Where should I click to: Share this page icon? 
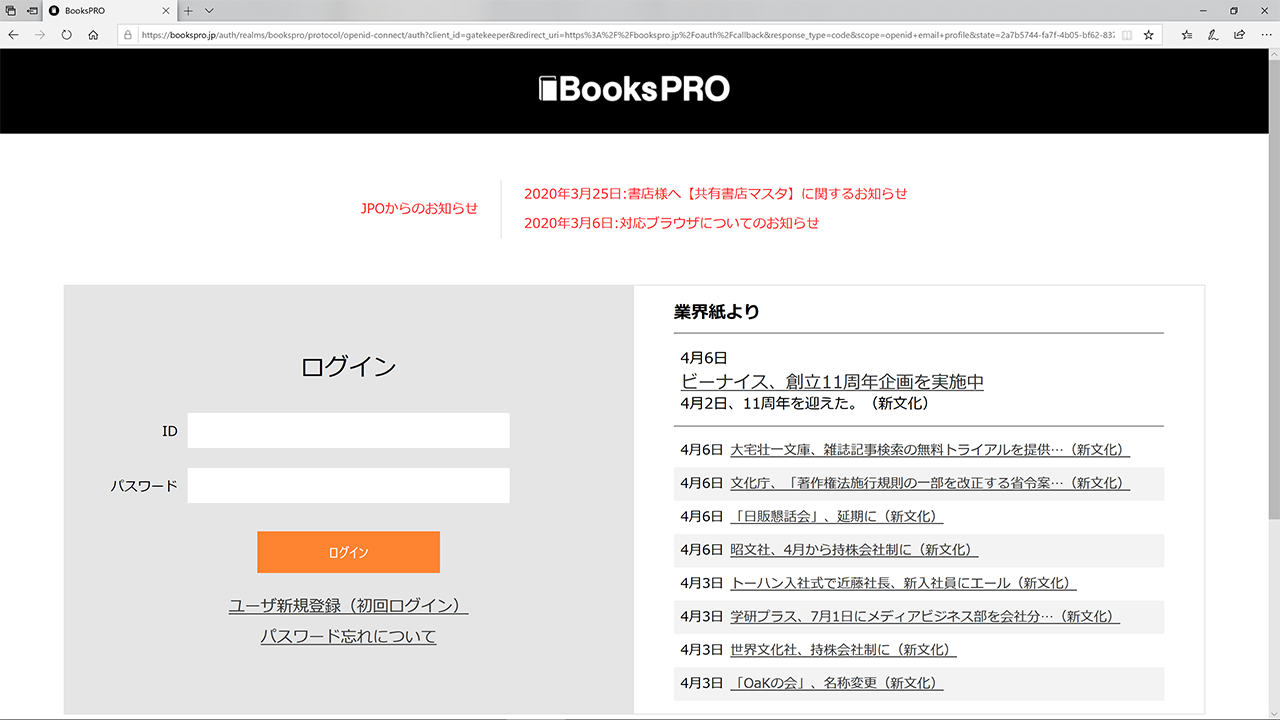1239,34
